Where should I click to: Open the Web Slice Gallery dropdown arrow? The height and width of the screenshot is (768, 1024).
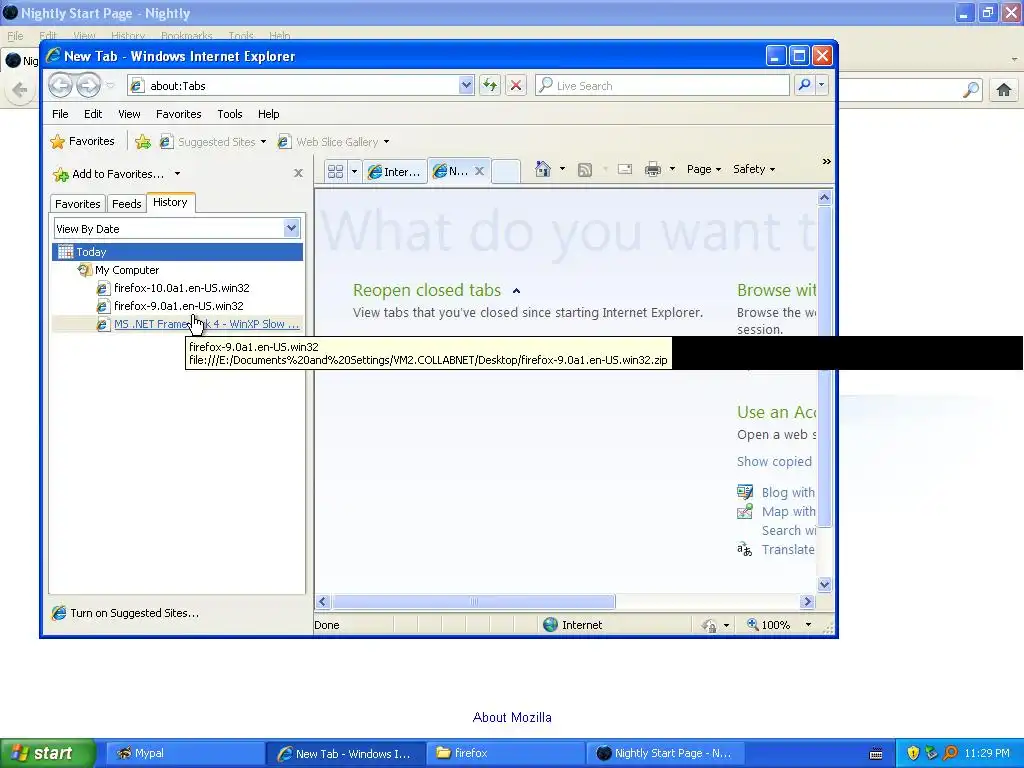point(386,142)
